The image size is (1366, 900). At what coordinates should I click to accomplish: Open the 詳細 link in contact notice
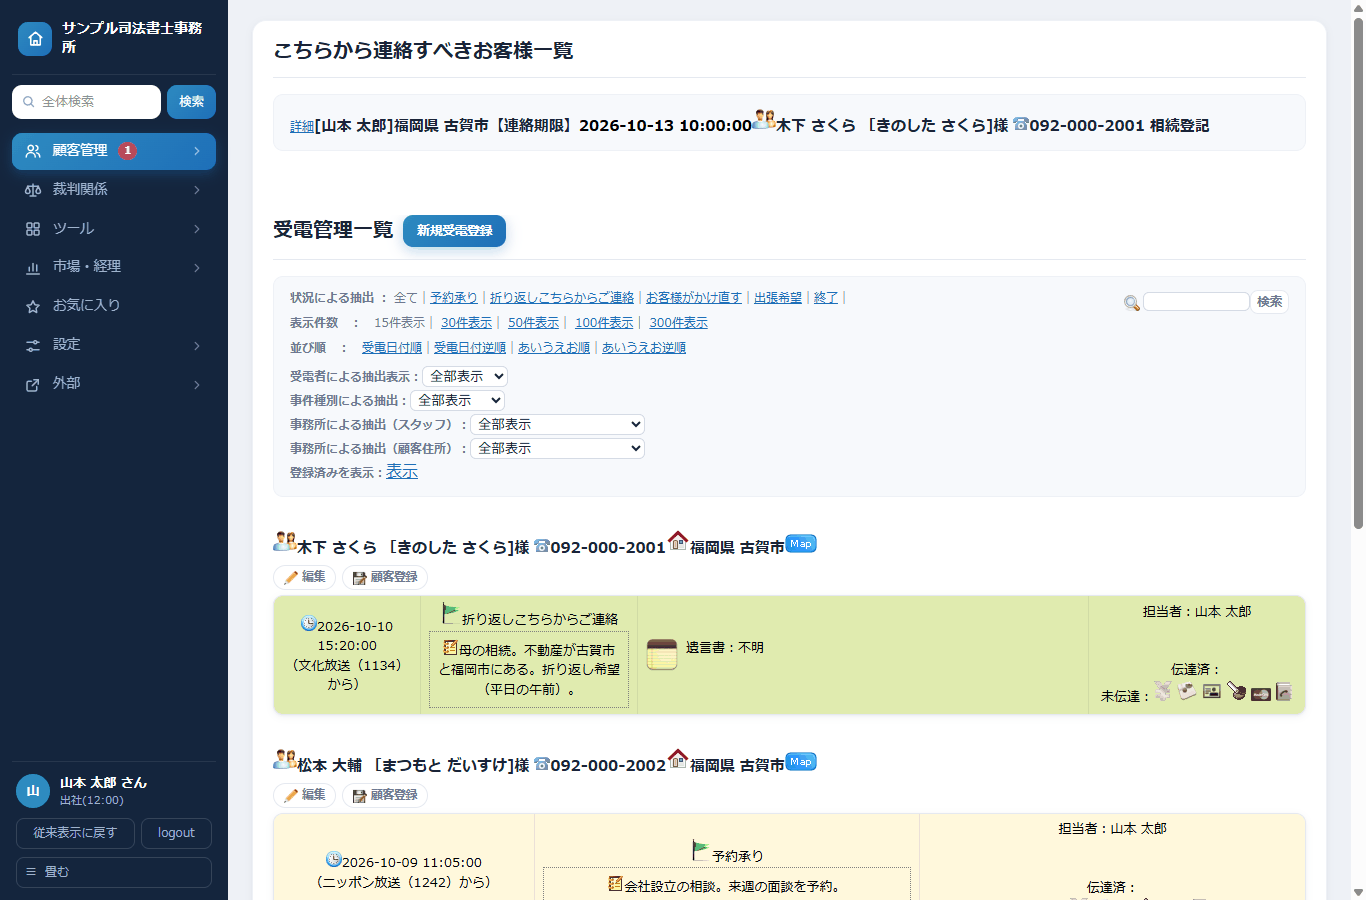302,127
